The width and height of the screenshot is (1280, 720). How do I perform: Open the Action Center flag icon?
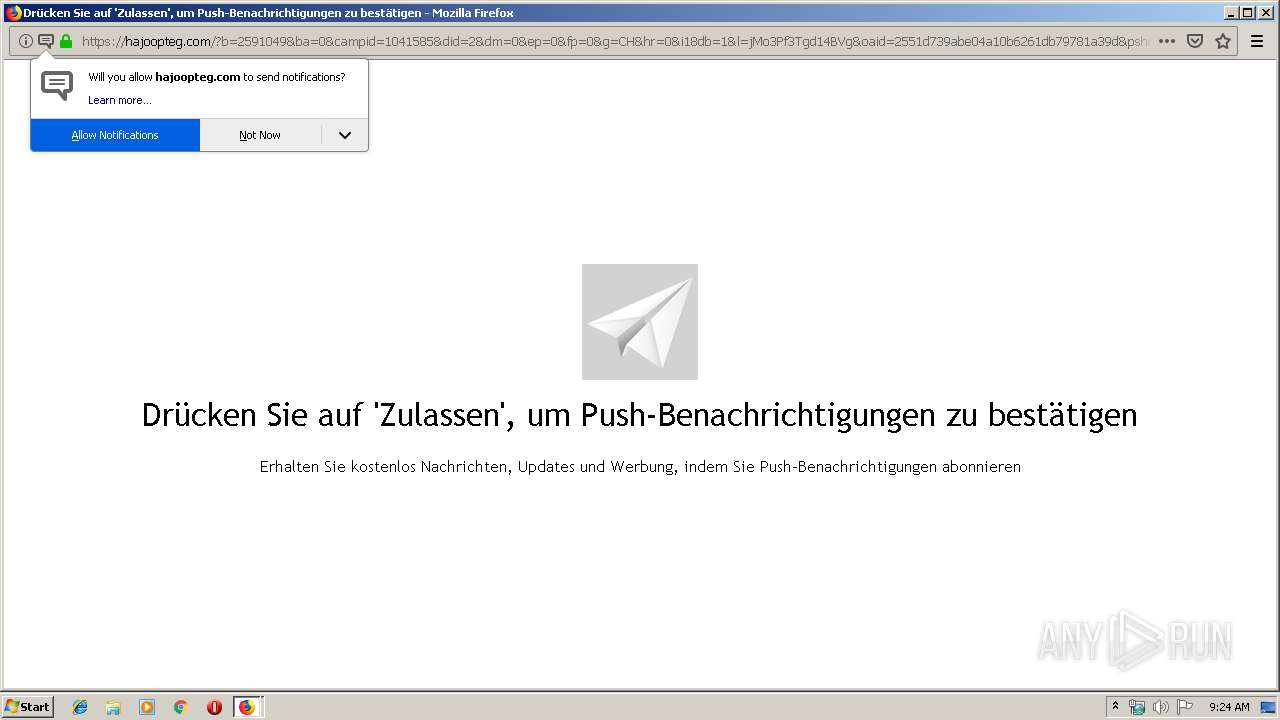coord(1185,707)
